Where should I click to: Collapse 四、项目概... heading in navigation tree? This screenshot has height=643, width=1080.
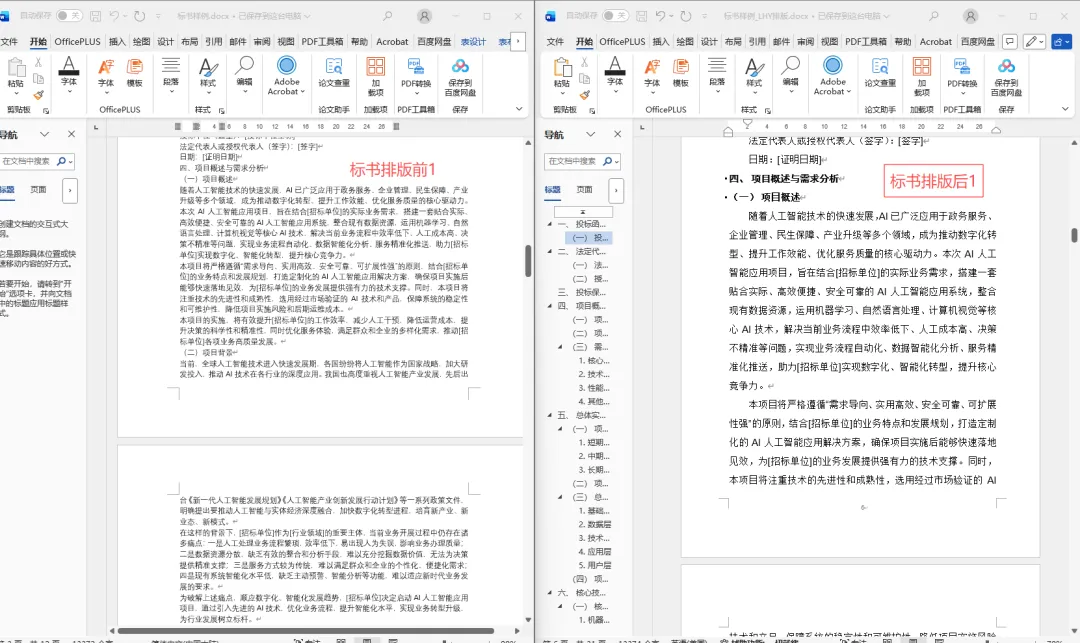point(550,306)
